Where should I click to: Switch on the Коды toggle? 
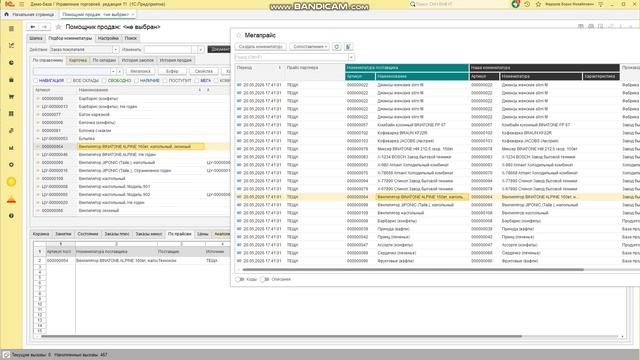240,279
